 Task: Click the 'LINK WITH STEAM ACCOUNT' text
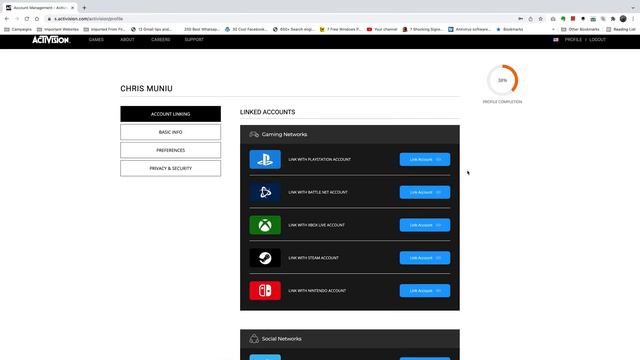pyautogui.click(x=313, y=258)
